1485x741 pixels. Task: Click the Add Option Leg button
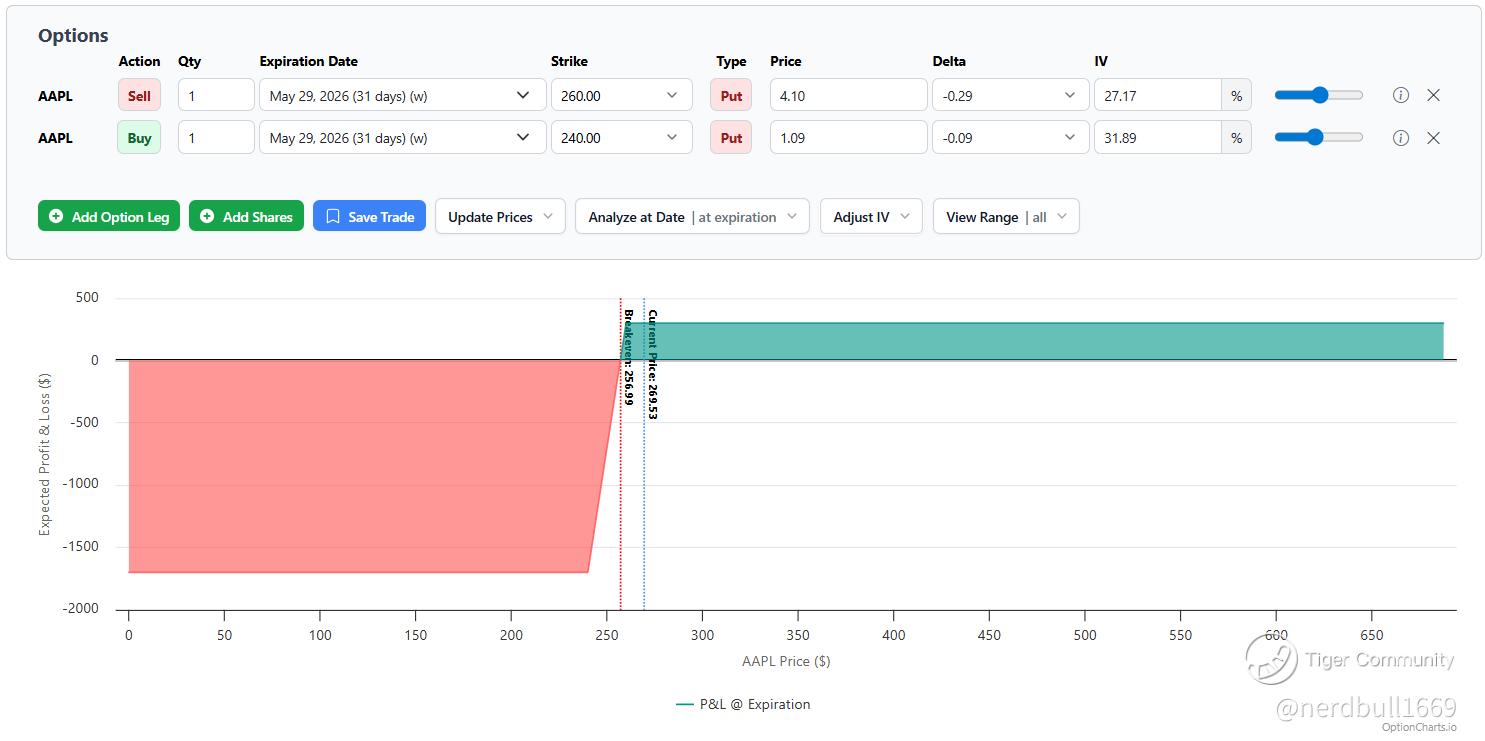click(109, 217)
